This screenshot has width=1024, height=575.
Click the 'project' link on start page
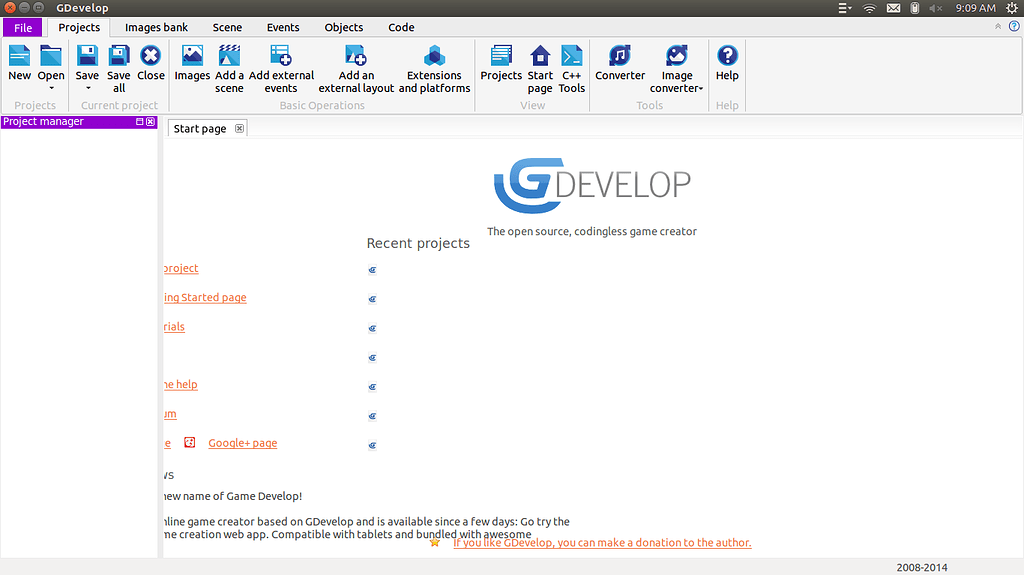(x=181, y=268)
